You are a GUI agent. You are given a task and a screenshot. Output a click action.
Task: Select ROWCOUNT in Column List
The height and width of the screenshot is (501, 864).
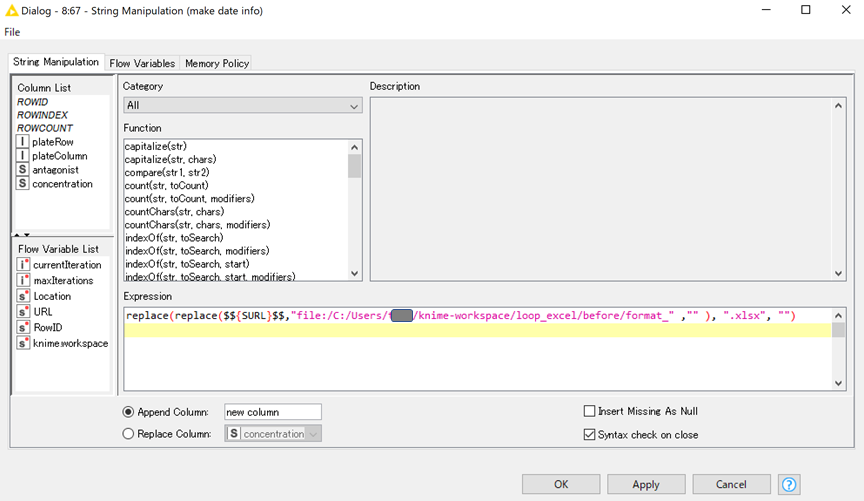coord(45,128)
